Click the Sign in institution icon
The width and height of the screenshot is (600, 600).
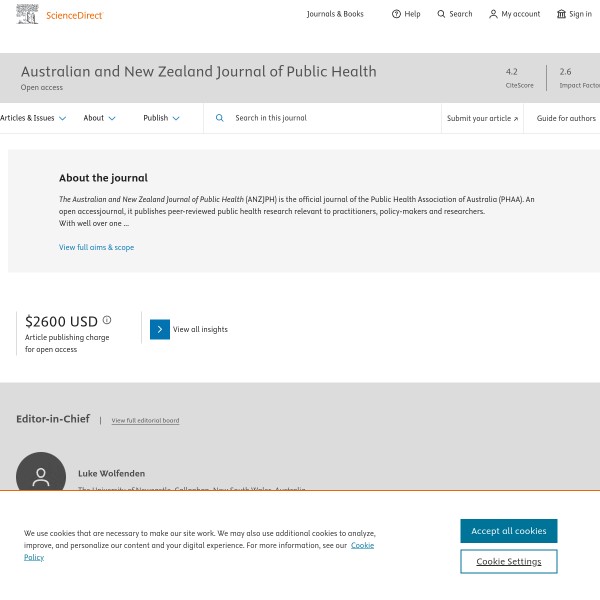coord(561,14)
